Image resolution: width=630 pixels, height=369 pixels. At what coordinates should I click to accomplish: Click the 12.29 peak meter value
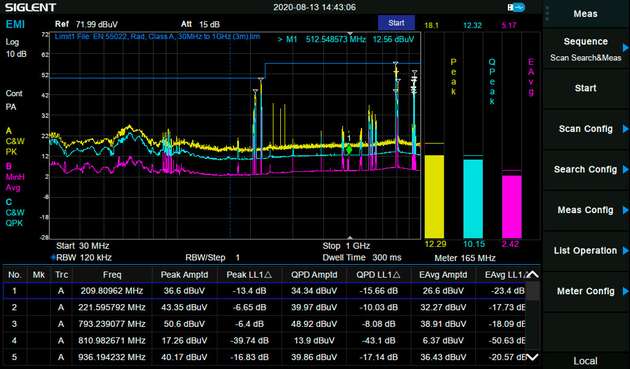coord(435,244)
